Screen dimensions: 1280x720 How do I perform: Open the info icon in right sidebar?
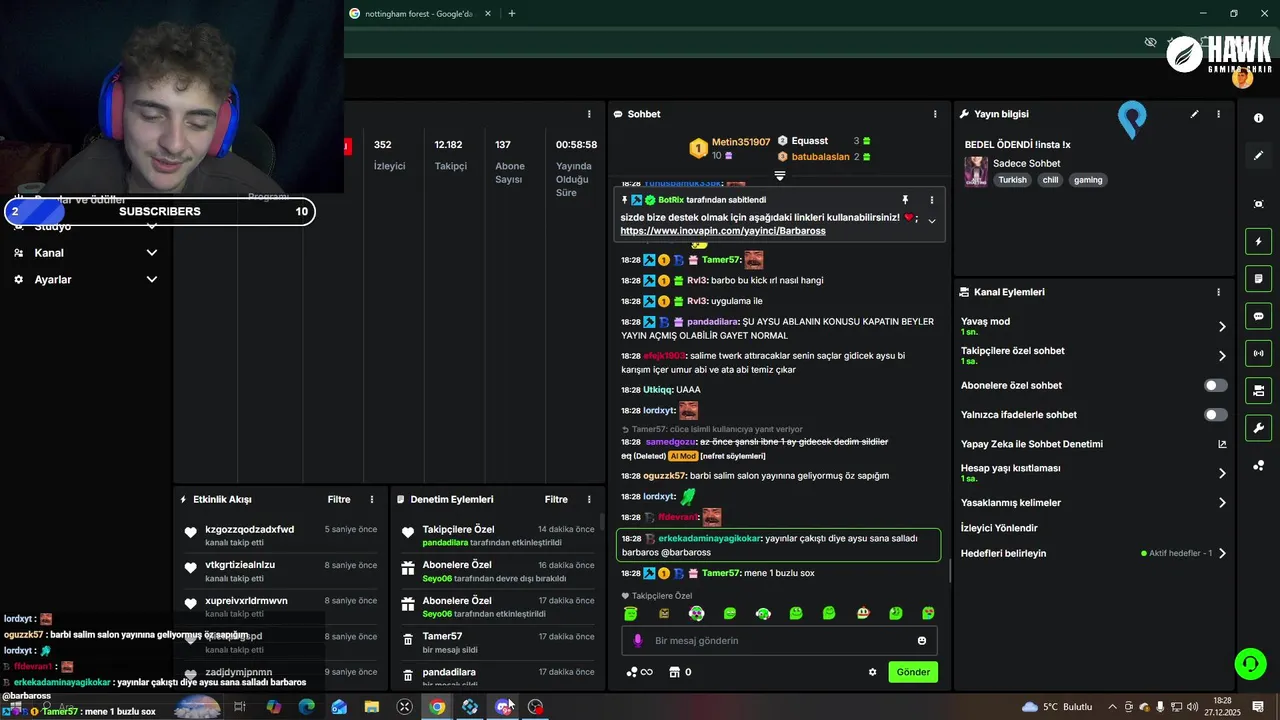[1258, 118]
